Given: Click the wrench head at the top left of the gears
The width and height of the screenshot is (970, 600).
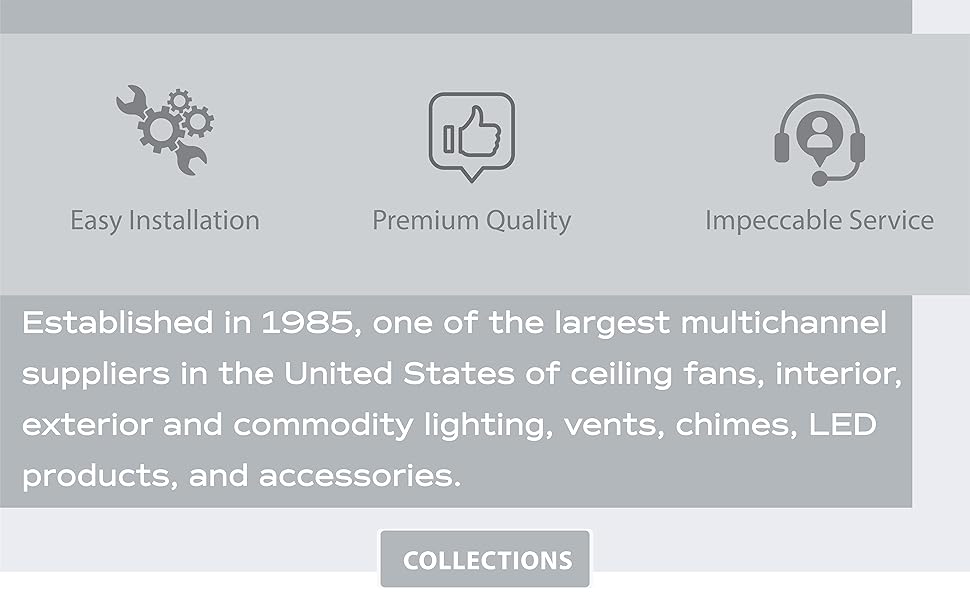Looking at the screenshot, I should (x=130, y=100).
